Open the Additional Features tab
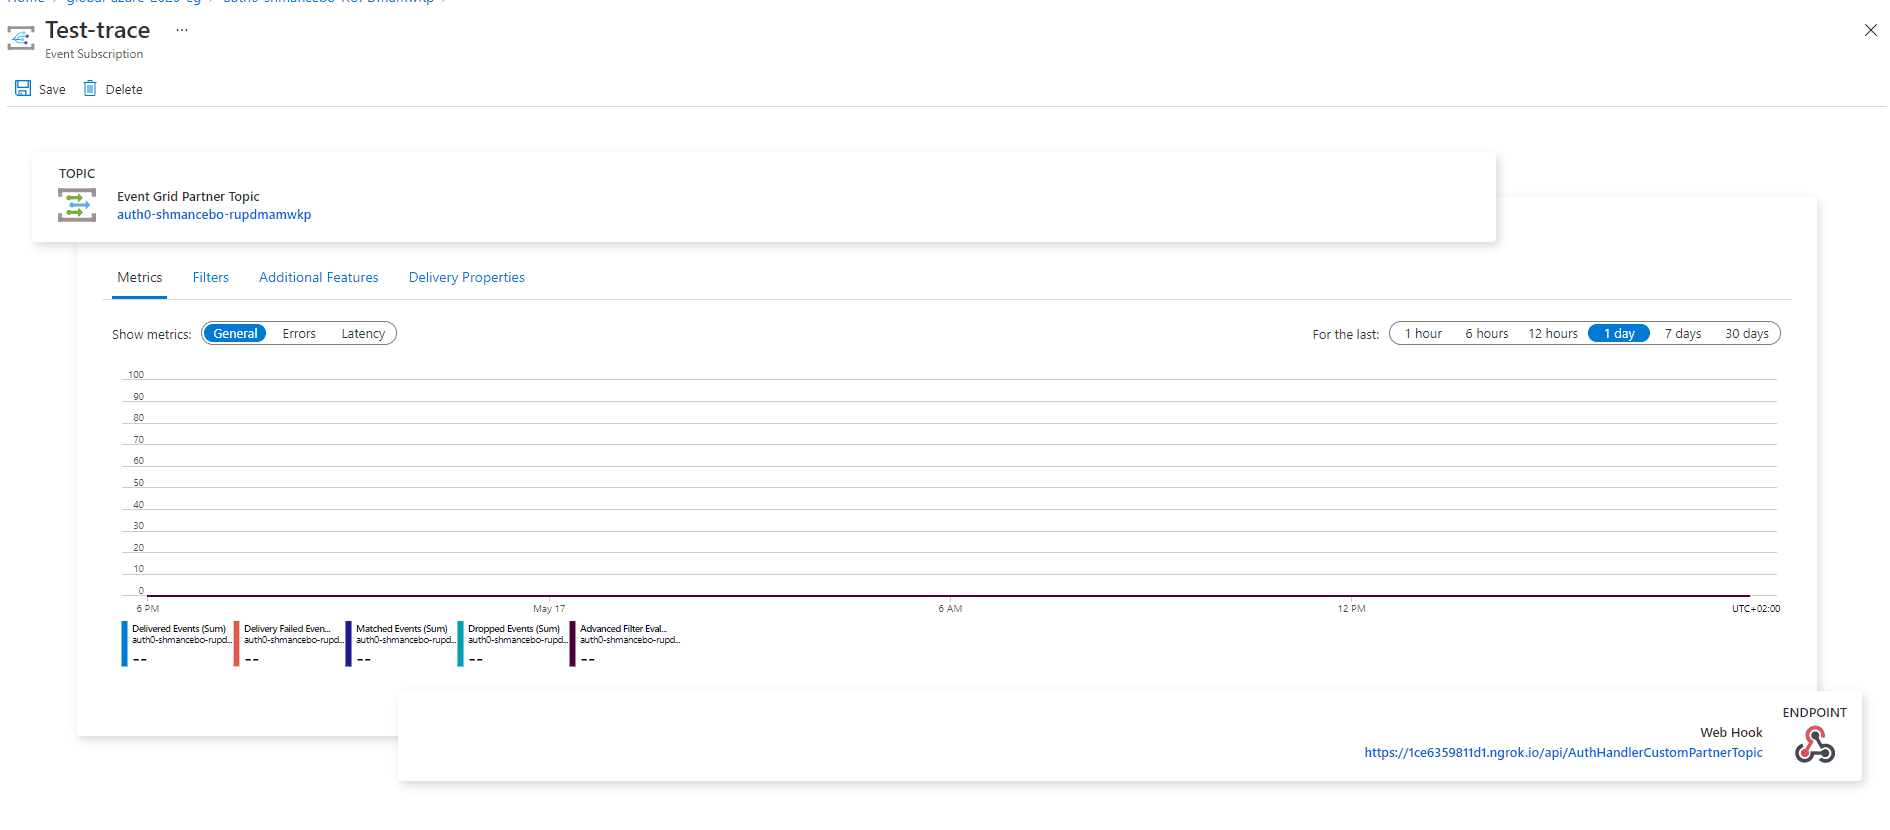The width and height of the screenshot is (1890, 830). [x=319, y=278]
